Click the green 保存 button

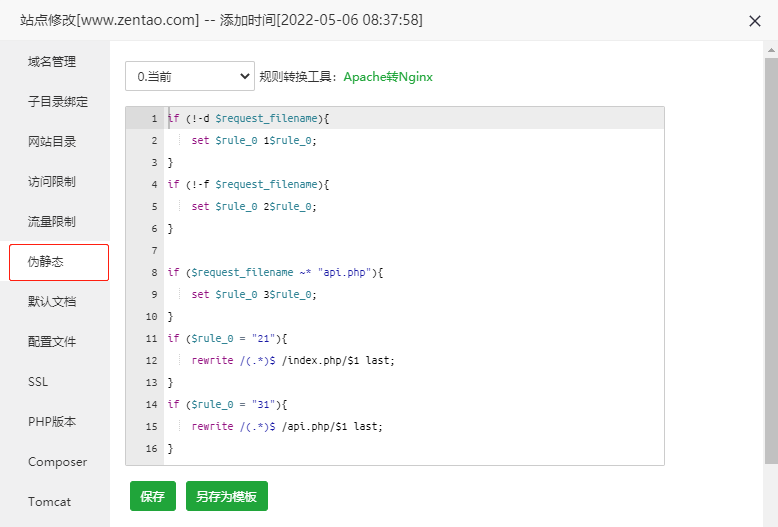(152, 496)
